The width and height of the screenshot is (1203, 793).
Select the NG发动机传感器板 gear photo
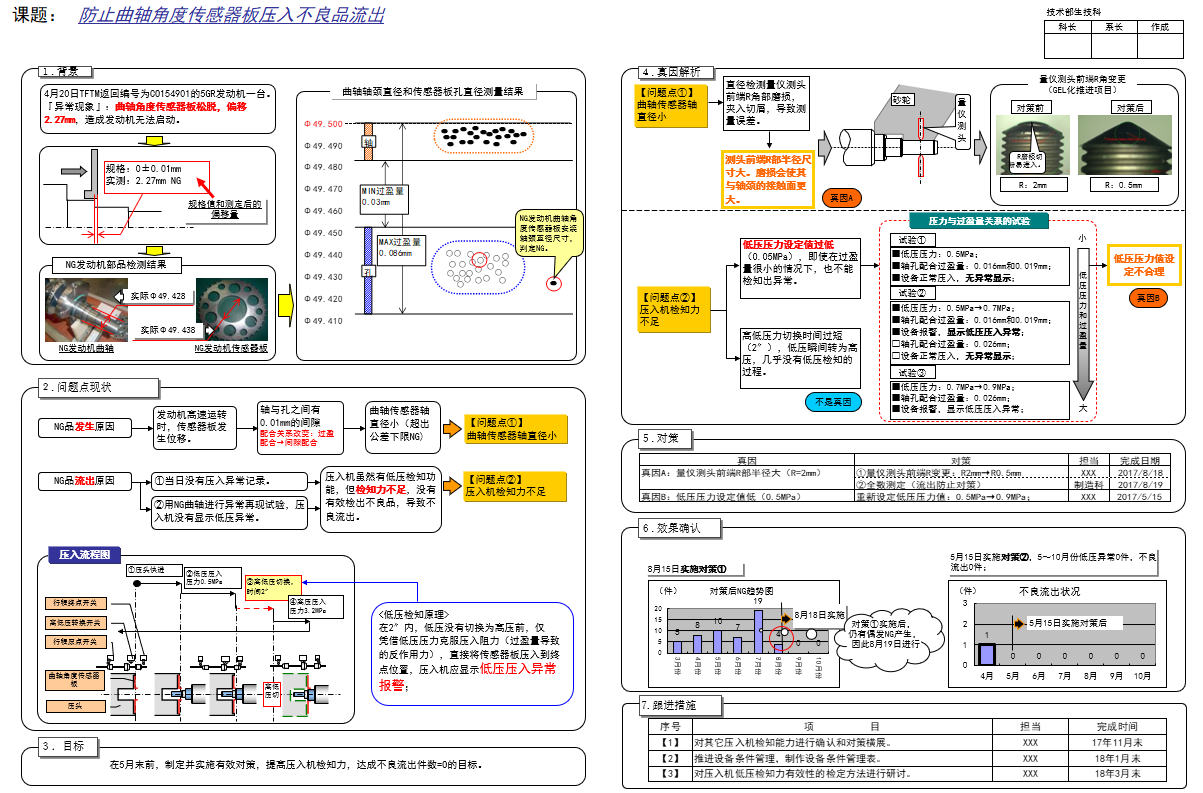click(232, 310)
